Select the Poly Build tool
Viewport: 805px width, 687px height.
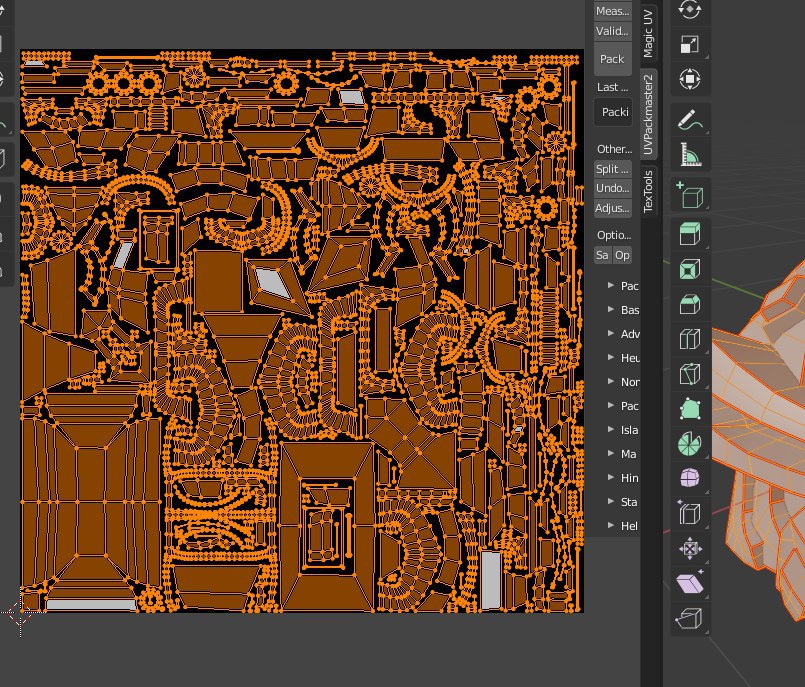pos(689,409)
